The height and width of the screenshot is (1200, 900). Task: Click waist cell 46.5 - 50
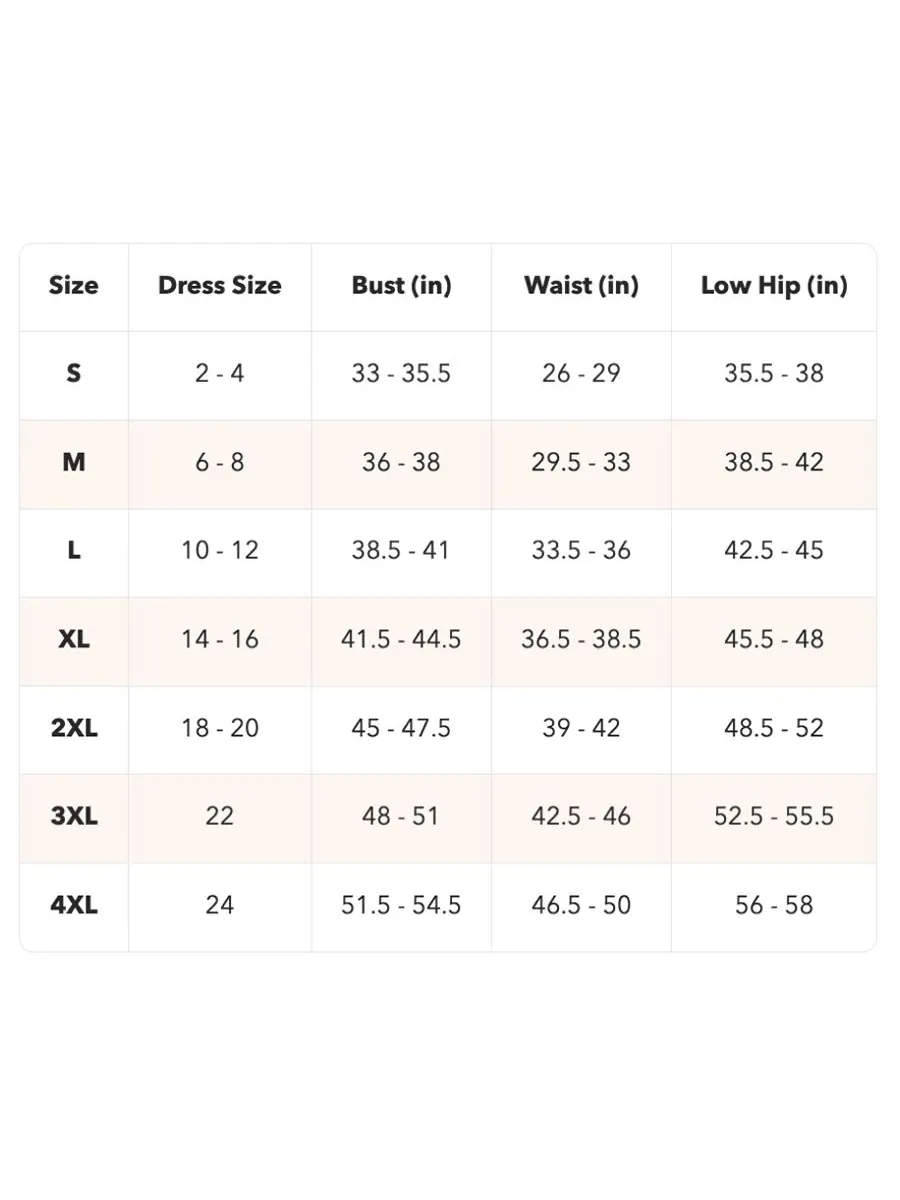581,906
